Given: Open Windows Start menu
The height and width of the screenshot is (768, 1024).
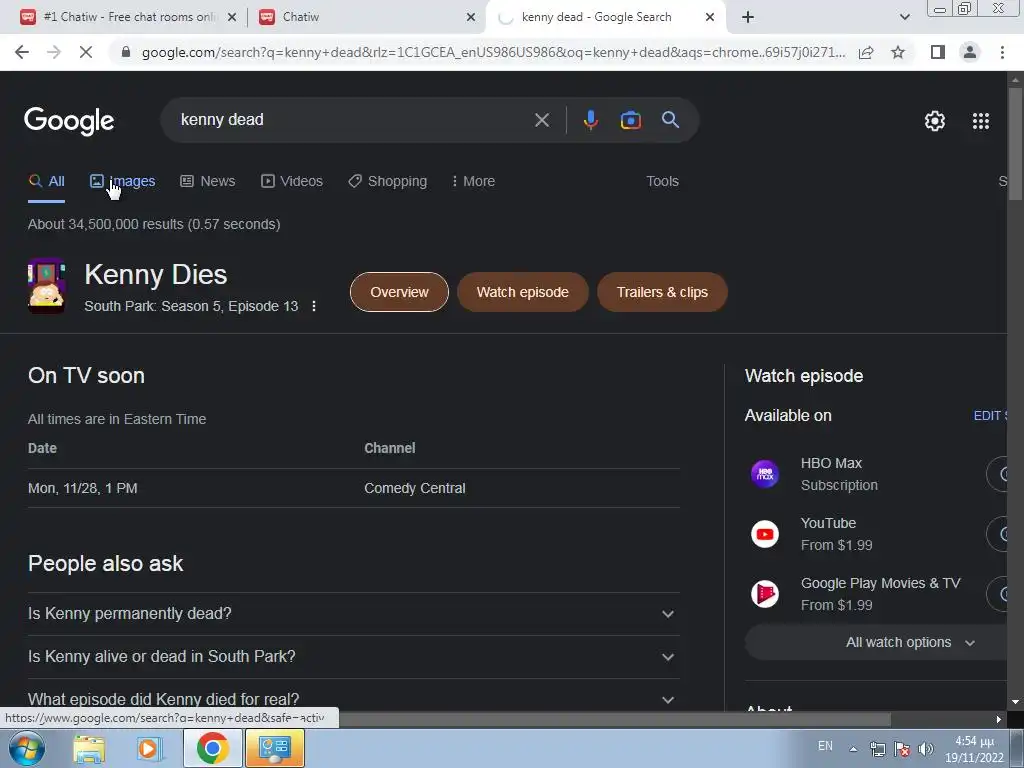Looking at the screenshot, I should tap(27, 748).
